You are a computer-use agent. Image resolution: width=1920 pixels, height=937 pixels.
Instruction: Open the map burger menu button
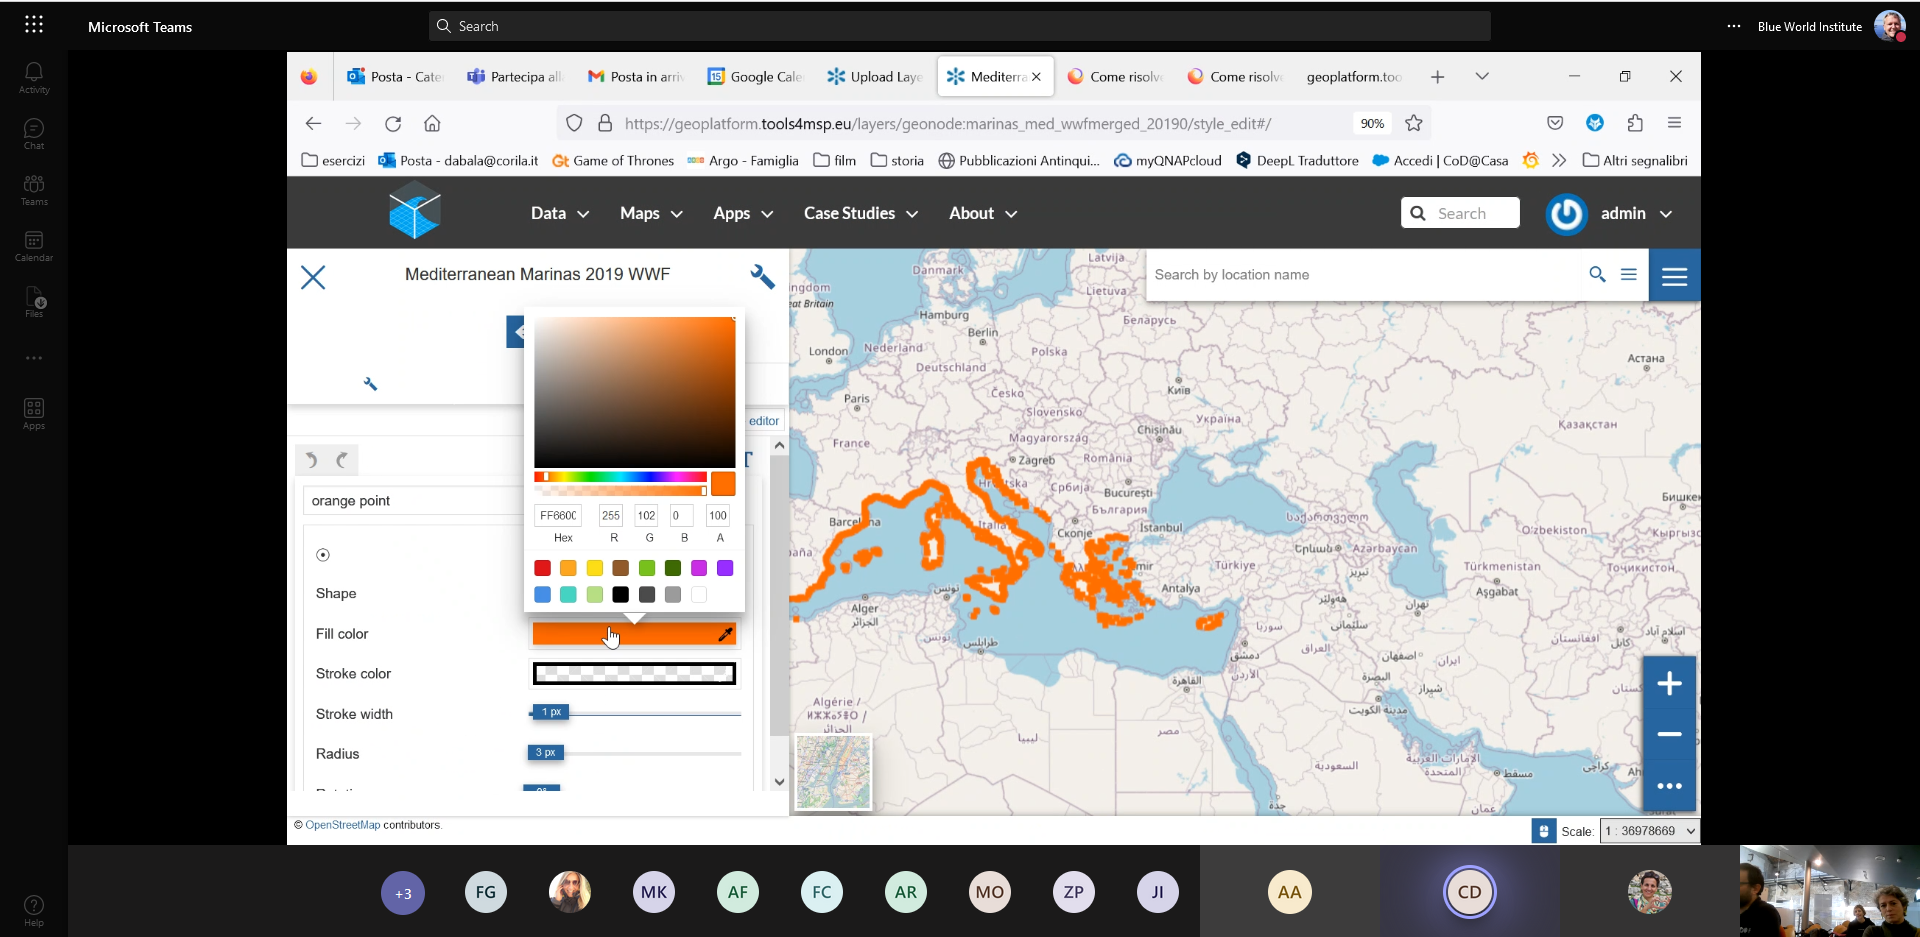click(x=1675, y=276)
